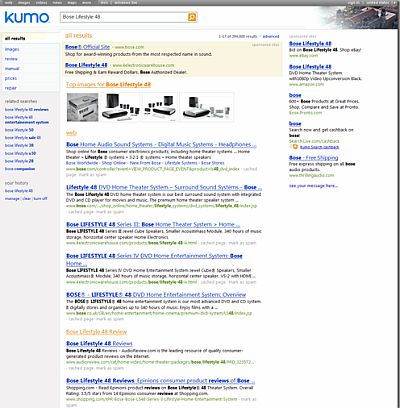The image size is (400, 408).
Task: Open related search 'bose lifestyle 28'
Action: point(19,161)
